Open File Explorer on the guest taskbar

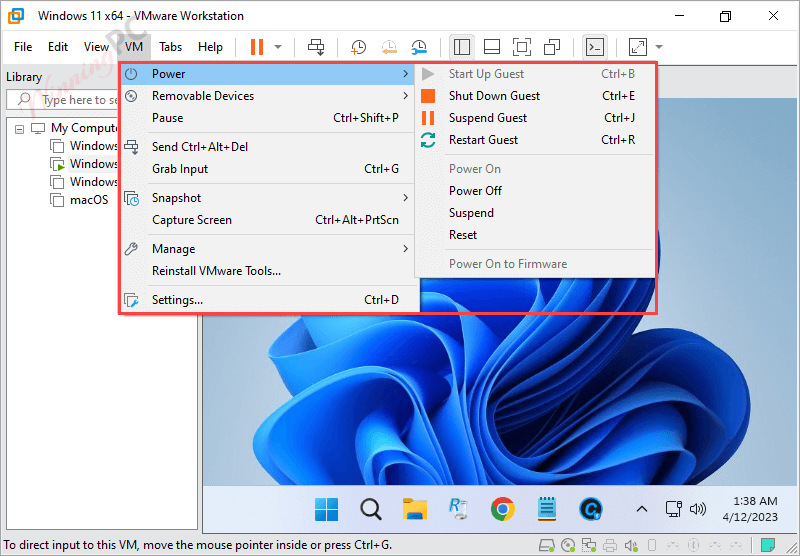[415, 509]
